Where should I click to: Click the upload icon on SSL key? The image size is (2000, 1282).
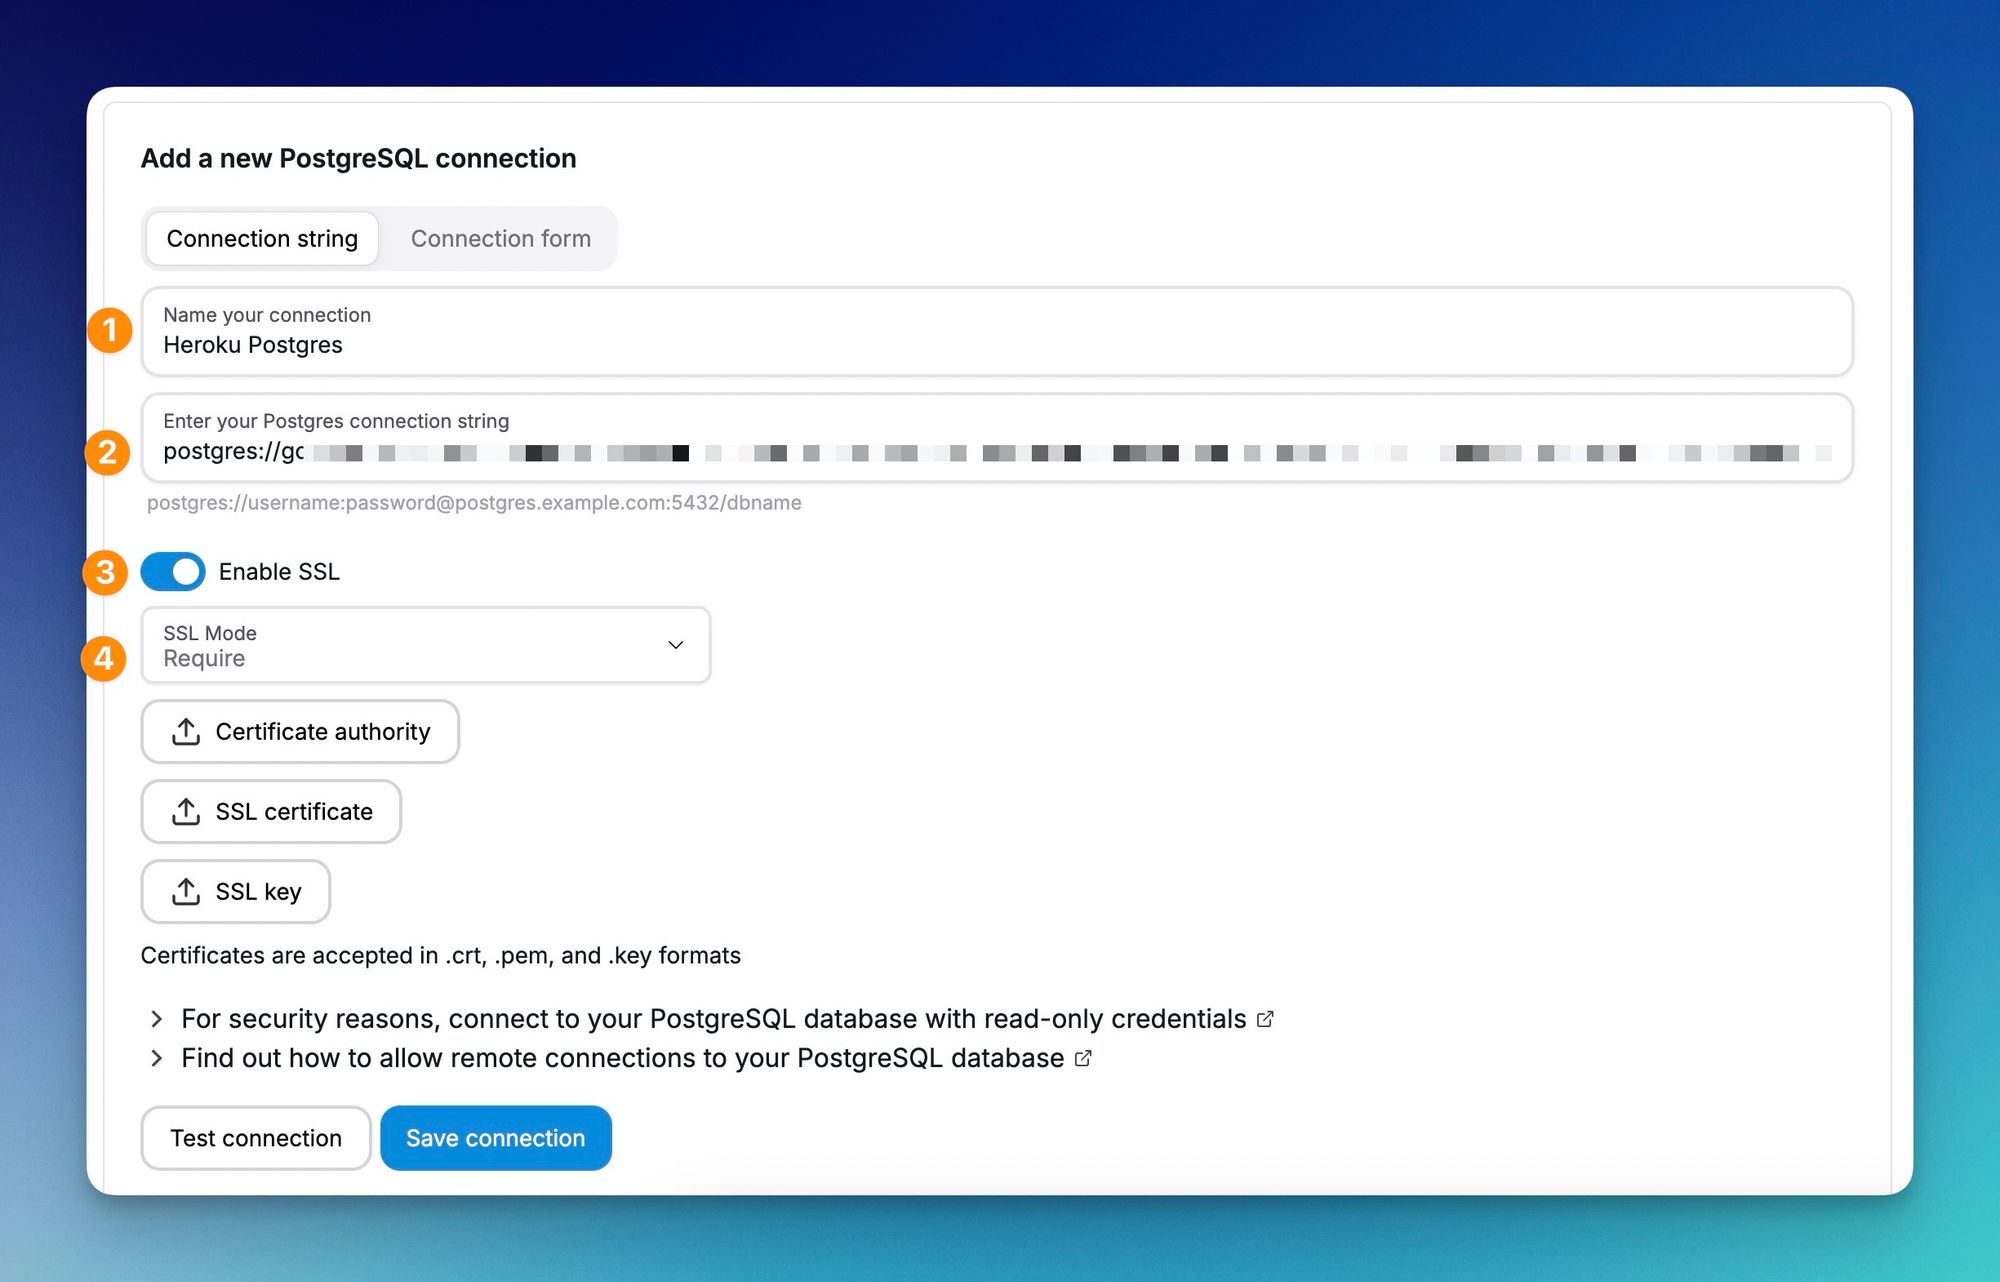(x=187, y=891)
